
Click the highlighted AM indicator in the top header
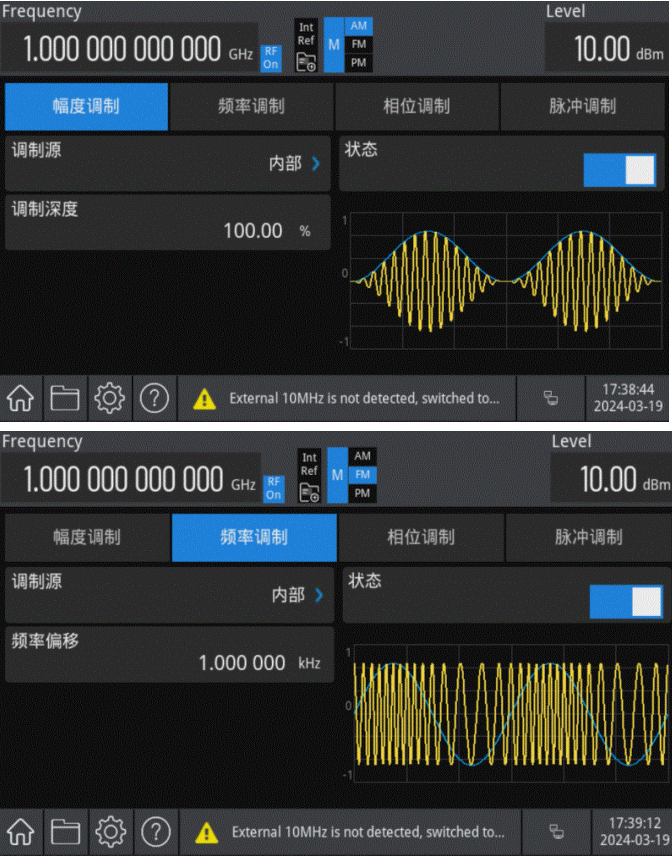(359, 25)
